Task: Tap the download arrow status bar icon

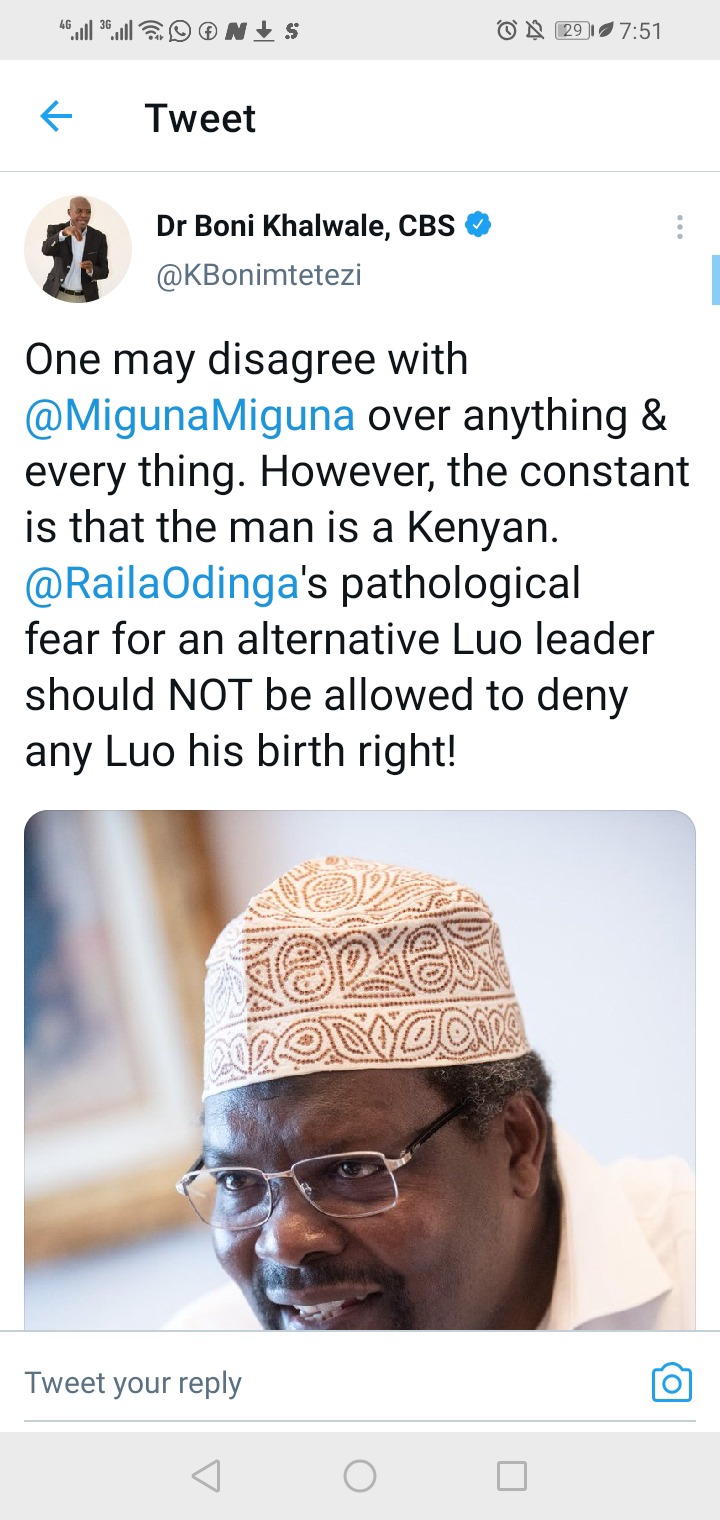Action: coord(264,31)
